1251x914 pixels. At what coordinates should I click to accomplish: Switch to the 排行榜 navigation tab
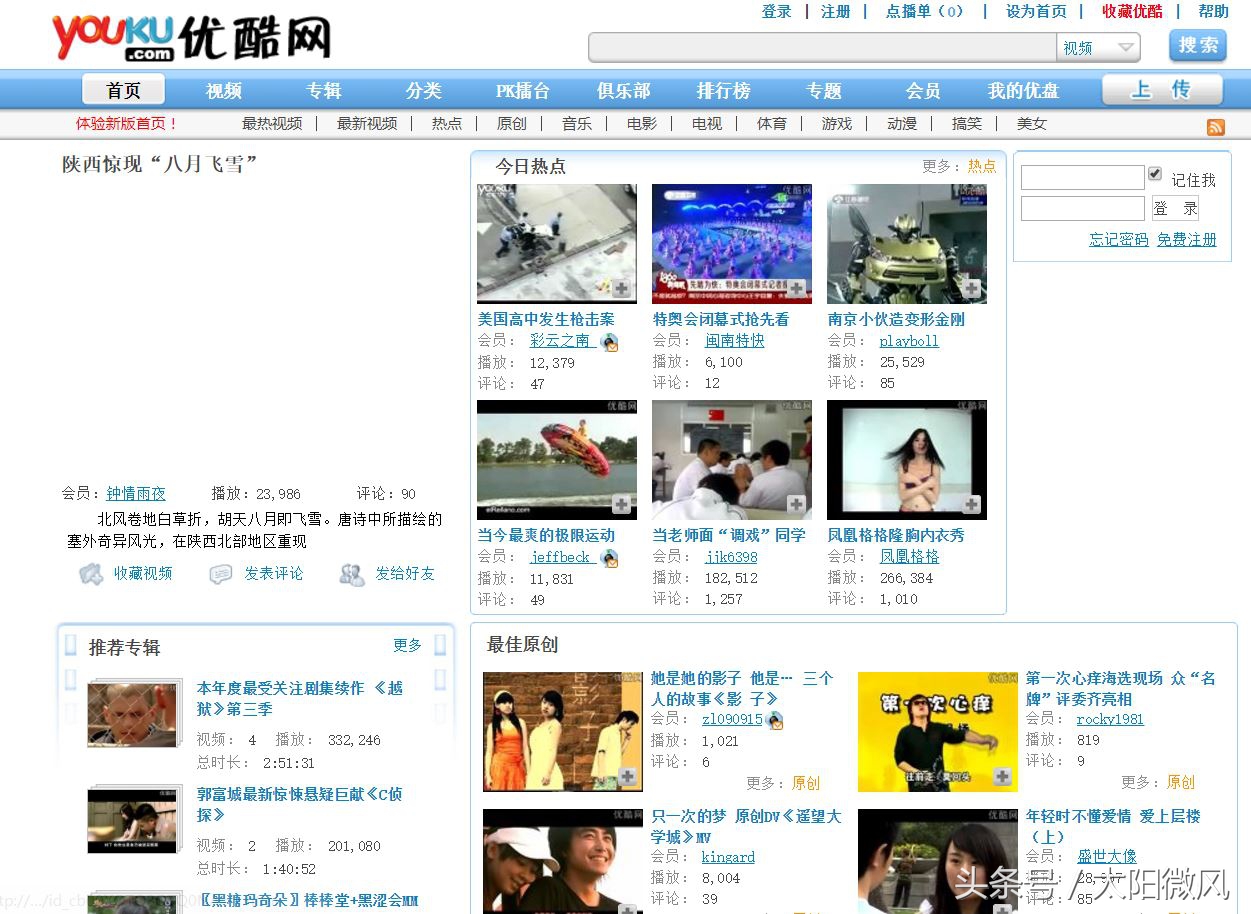point(723,90)
